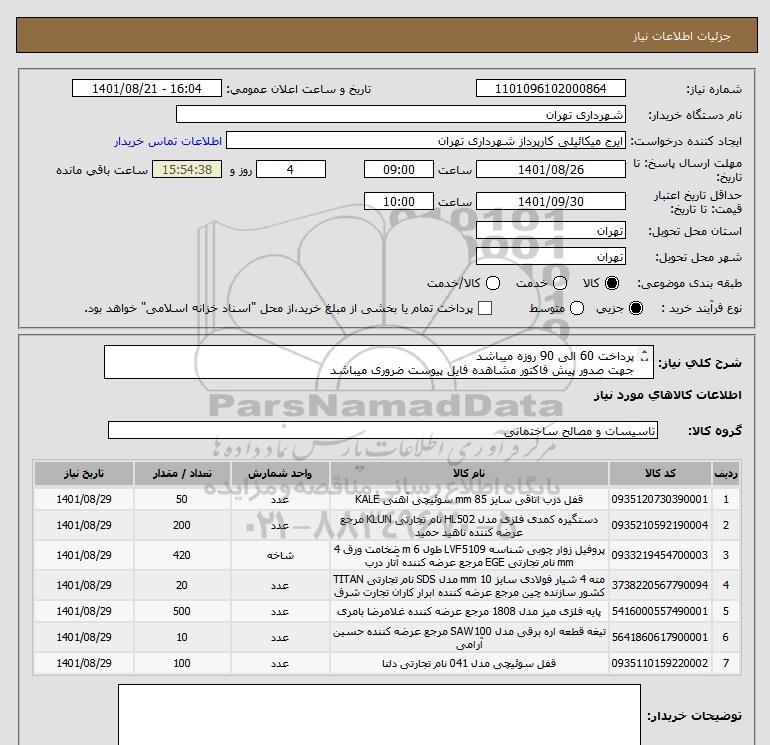The image size is (770, 745).
Task: Click the deadline time field 09:00
Action: tap(399, 169)
